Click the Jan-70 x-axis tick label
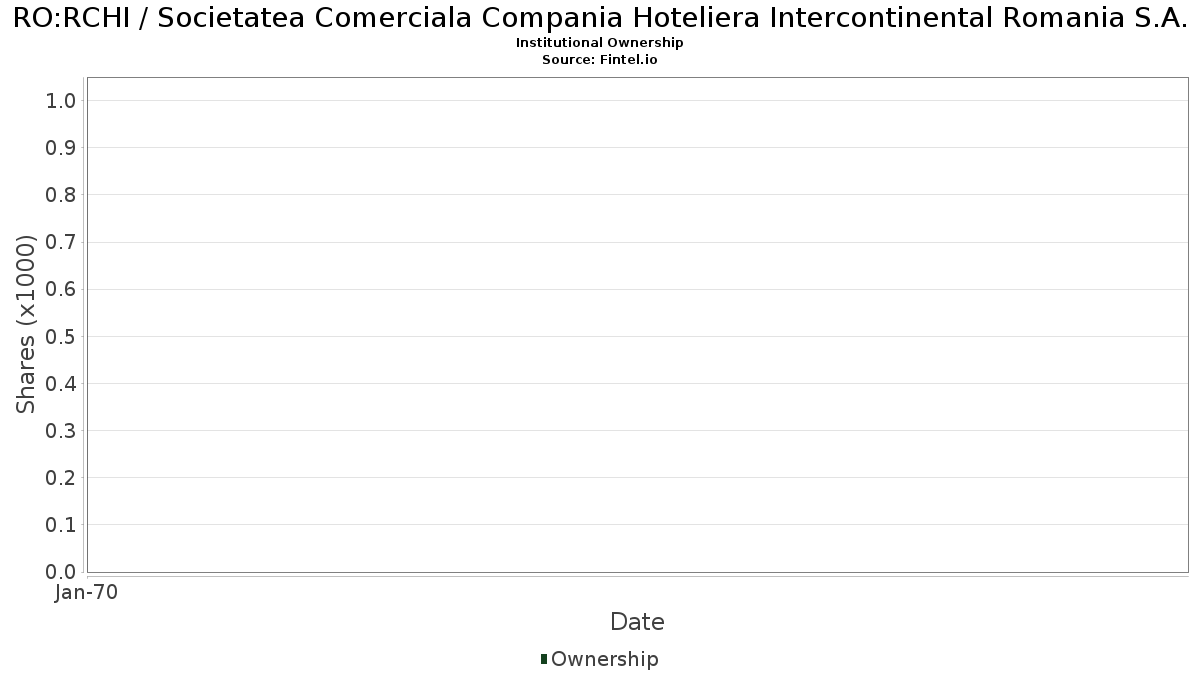The width and height of the screenshot is (1200, 675). (87, 593)
